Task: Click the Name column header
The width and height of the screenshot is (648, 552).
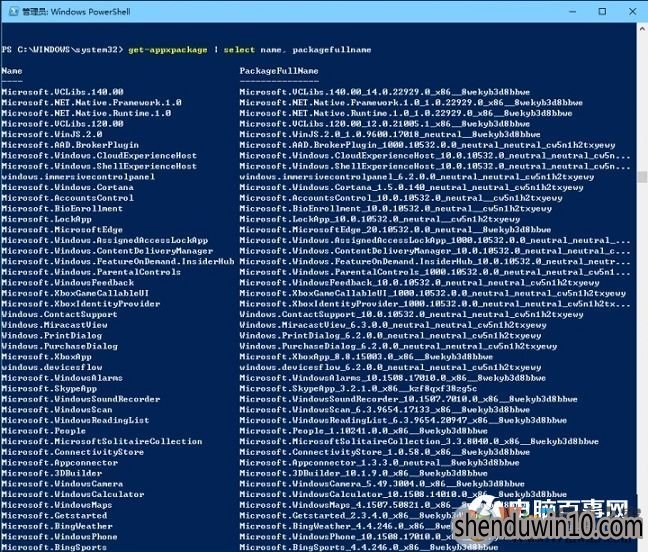Action: (x=12, y=71)
